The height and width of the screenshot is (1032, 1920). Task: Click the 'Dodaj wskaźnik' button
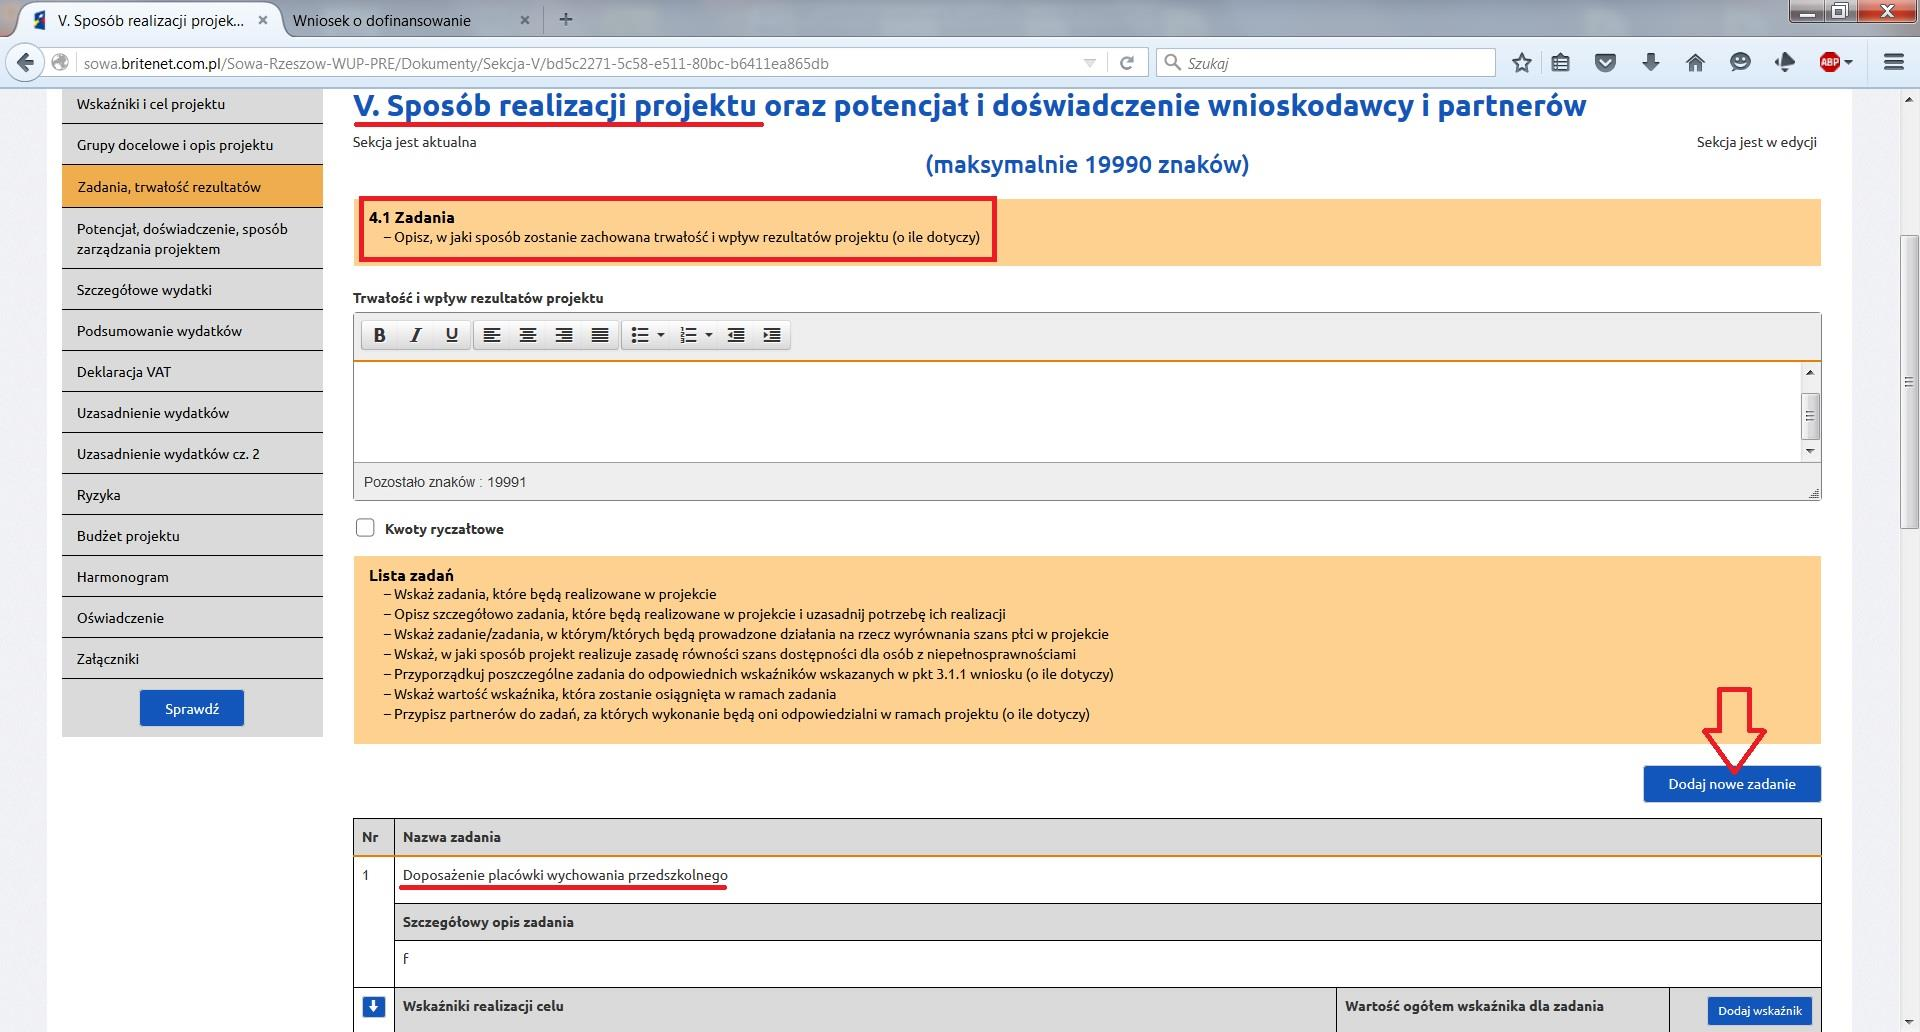[x=1760, y=1011]
